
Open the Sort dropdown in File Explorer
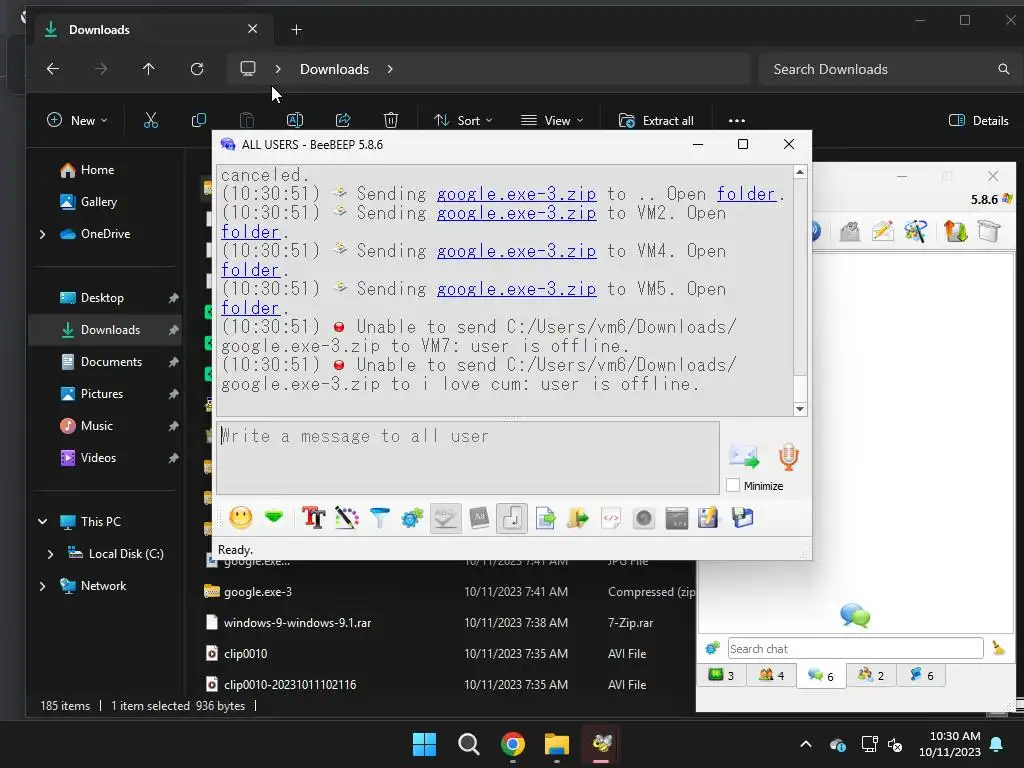coord(463,120)
